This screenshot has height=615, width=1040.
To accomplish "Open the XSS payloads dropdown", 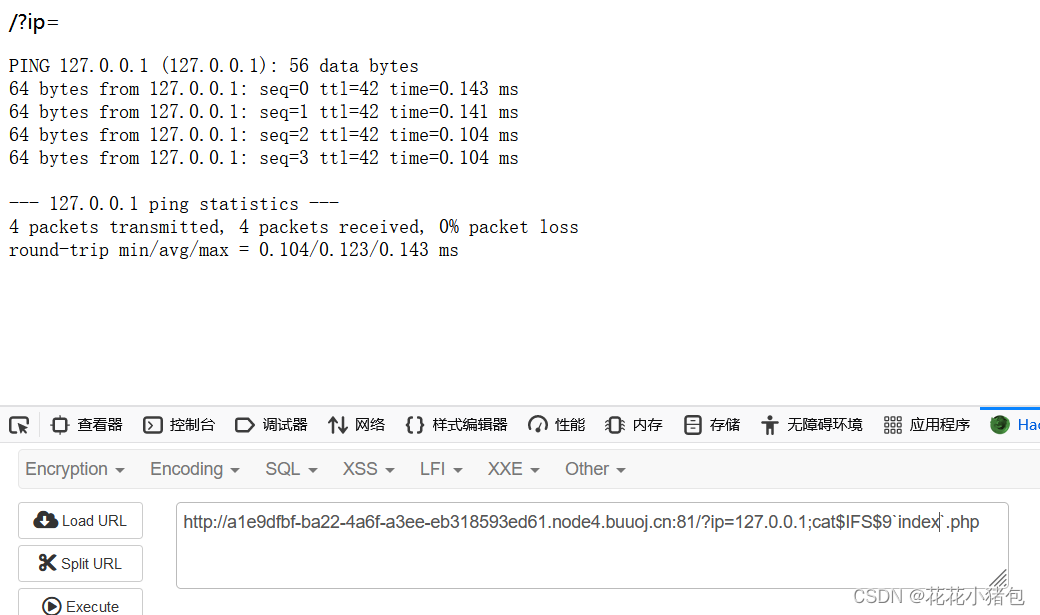I will (x=367, y=469).
